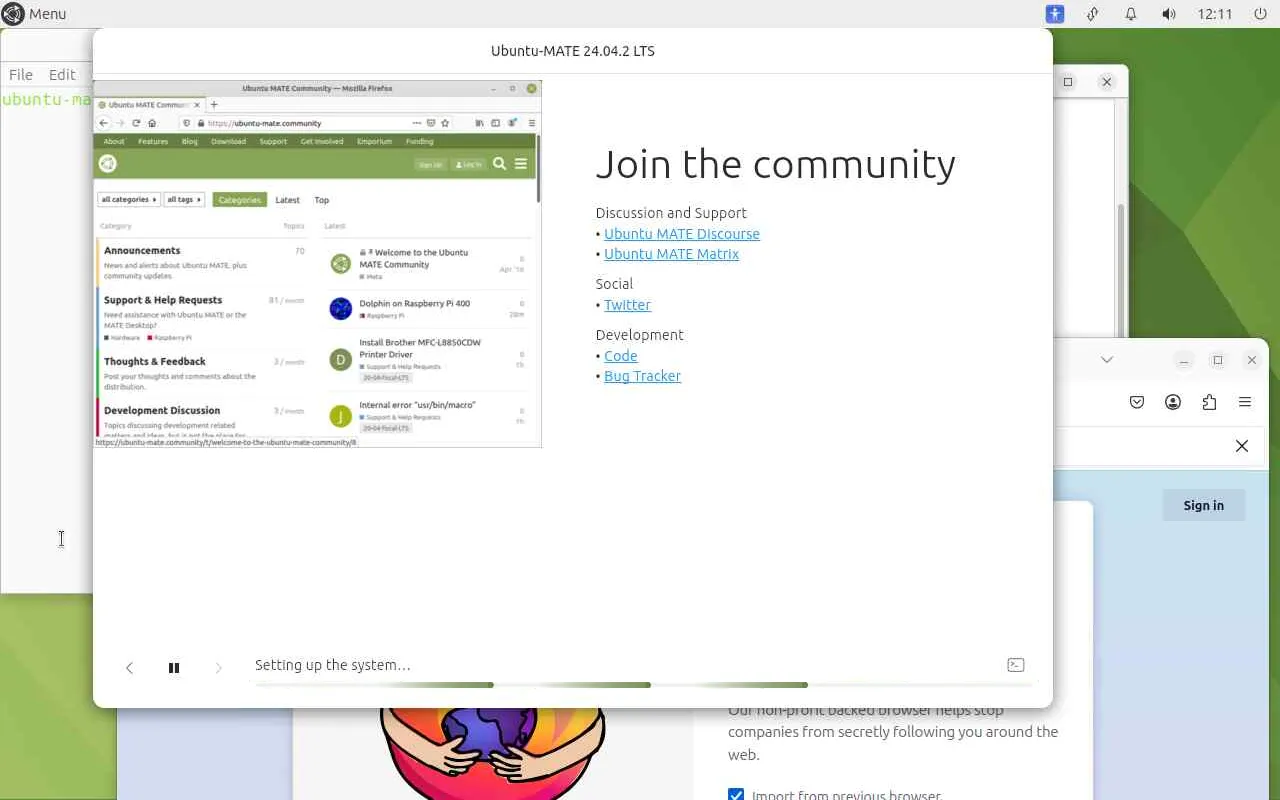Go back to the previous installer slide

[129, 667]
